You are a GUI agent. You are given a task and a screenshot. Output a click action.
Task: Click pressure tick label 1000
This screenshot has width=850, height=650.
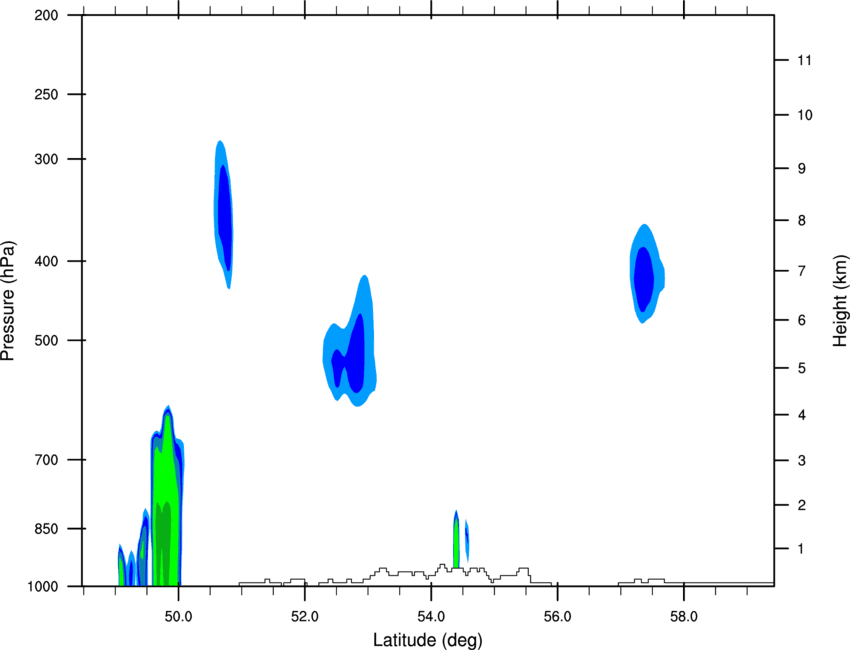[43, 587]
